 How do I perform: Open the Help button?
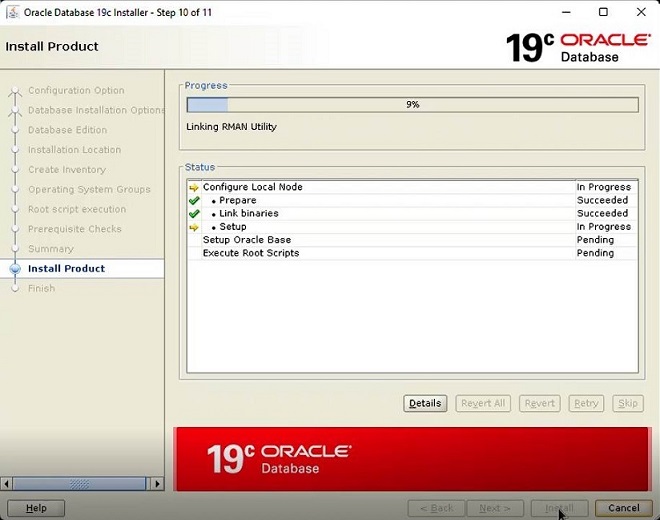pos(36,508)
